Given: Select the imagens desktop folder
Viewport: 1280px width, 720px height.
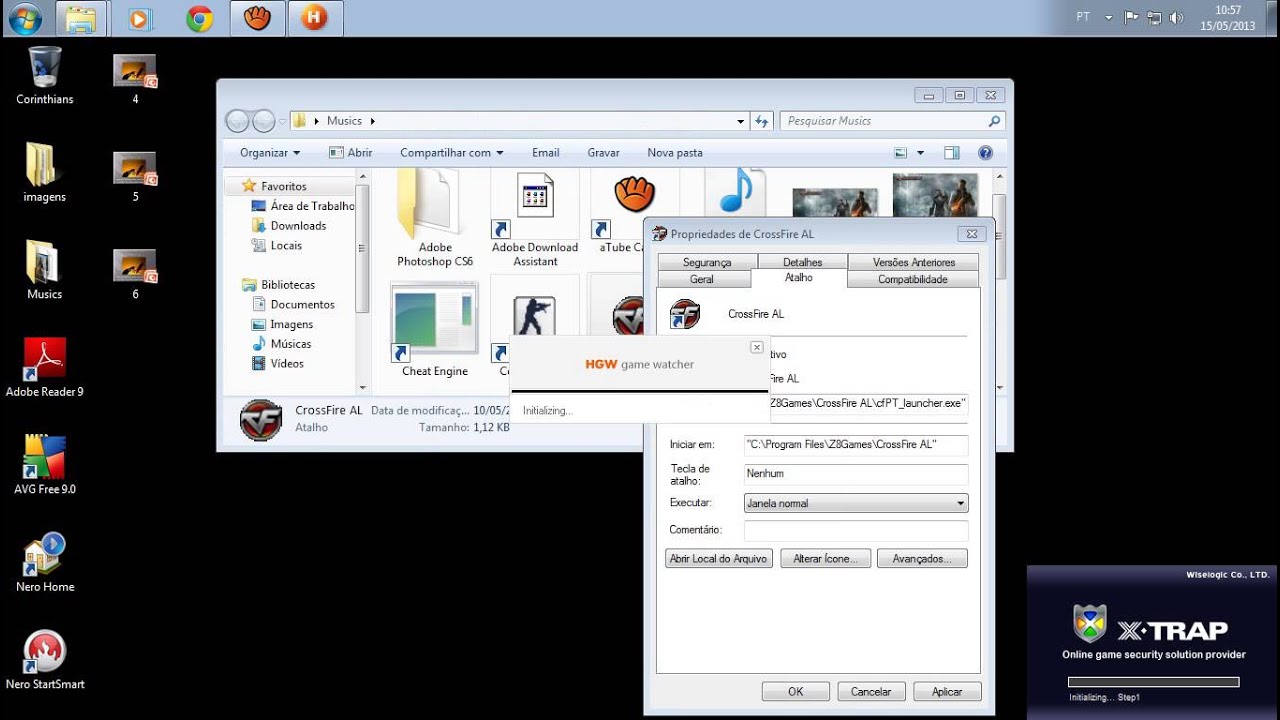Looking at the screenshot, I should click(44, 173).
